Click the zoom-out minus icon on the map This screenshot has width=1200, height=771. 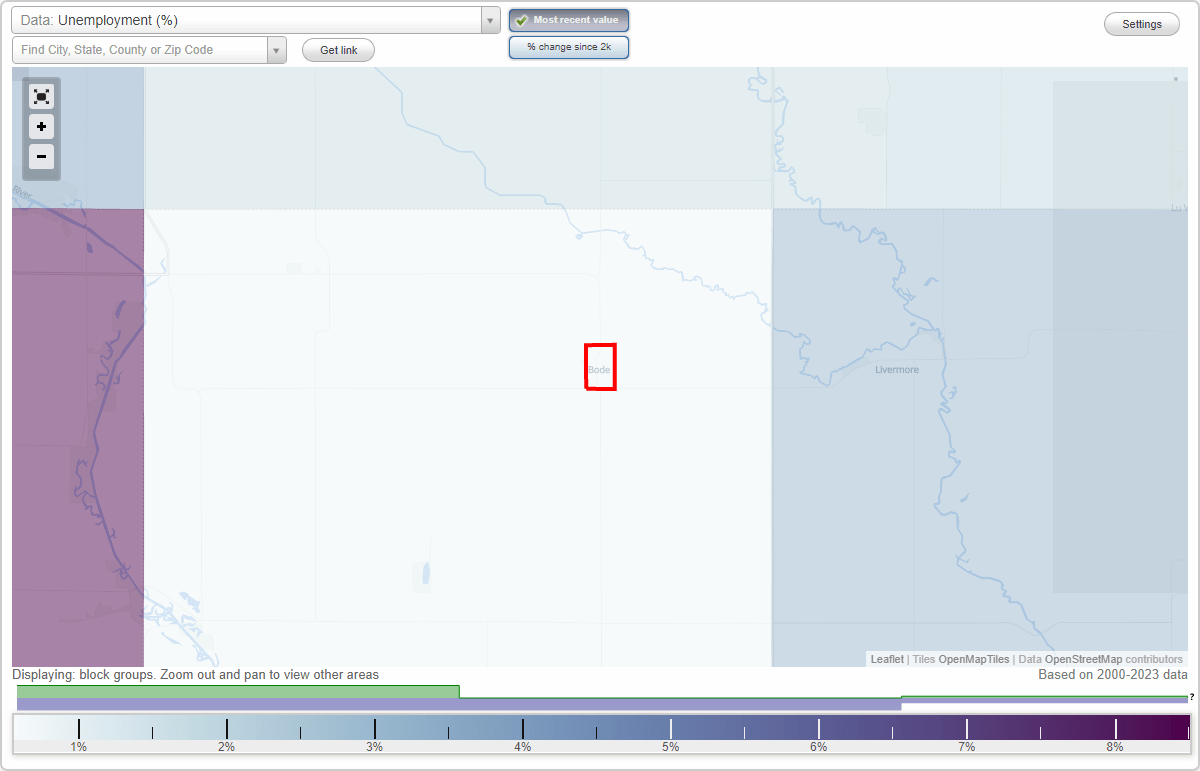pyautogui.click(x=41, y=157)
